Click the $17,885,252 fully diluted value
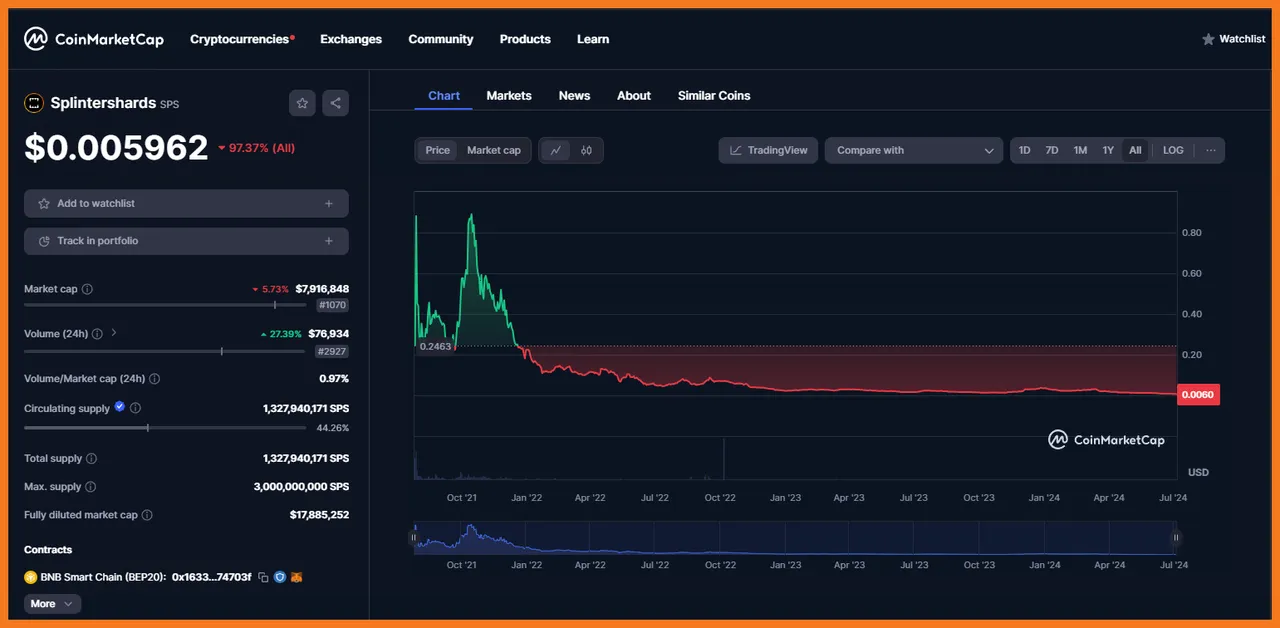 pyautogui.click(x=319, y=515)
